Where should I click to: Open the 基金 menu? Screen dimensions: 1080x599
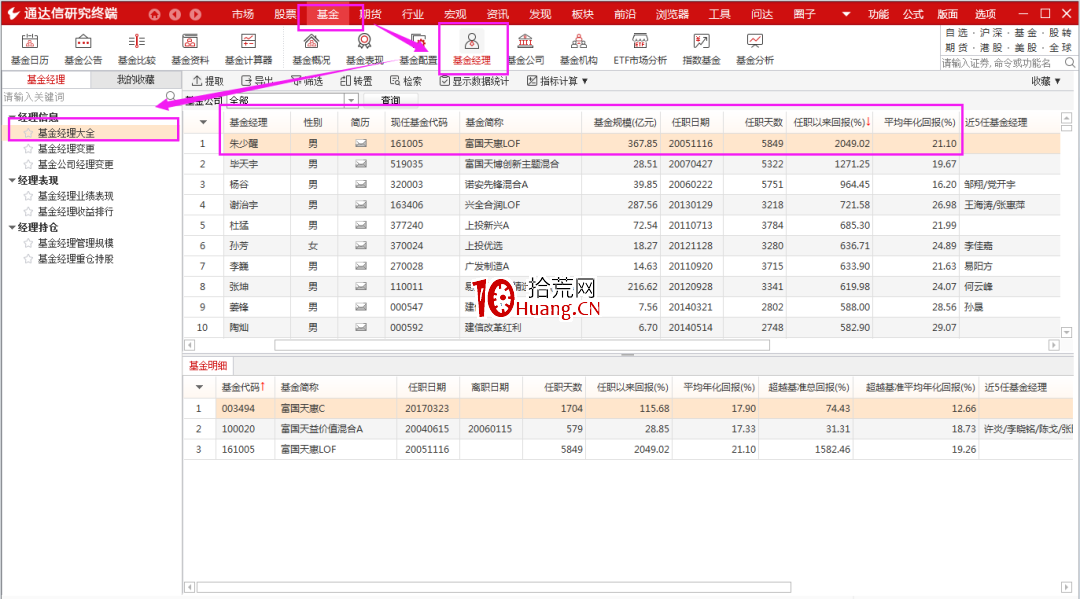click(x=328, y=14)
